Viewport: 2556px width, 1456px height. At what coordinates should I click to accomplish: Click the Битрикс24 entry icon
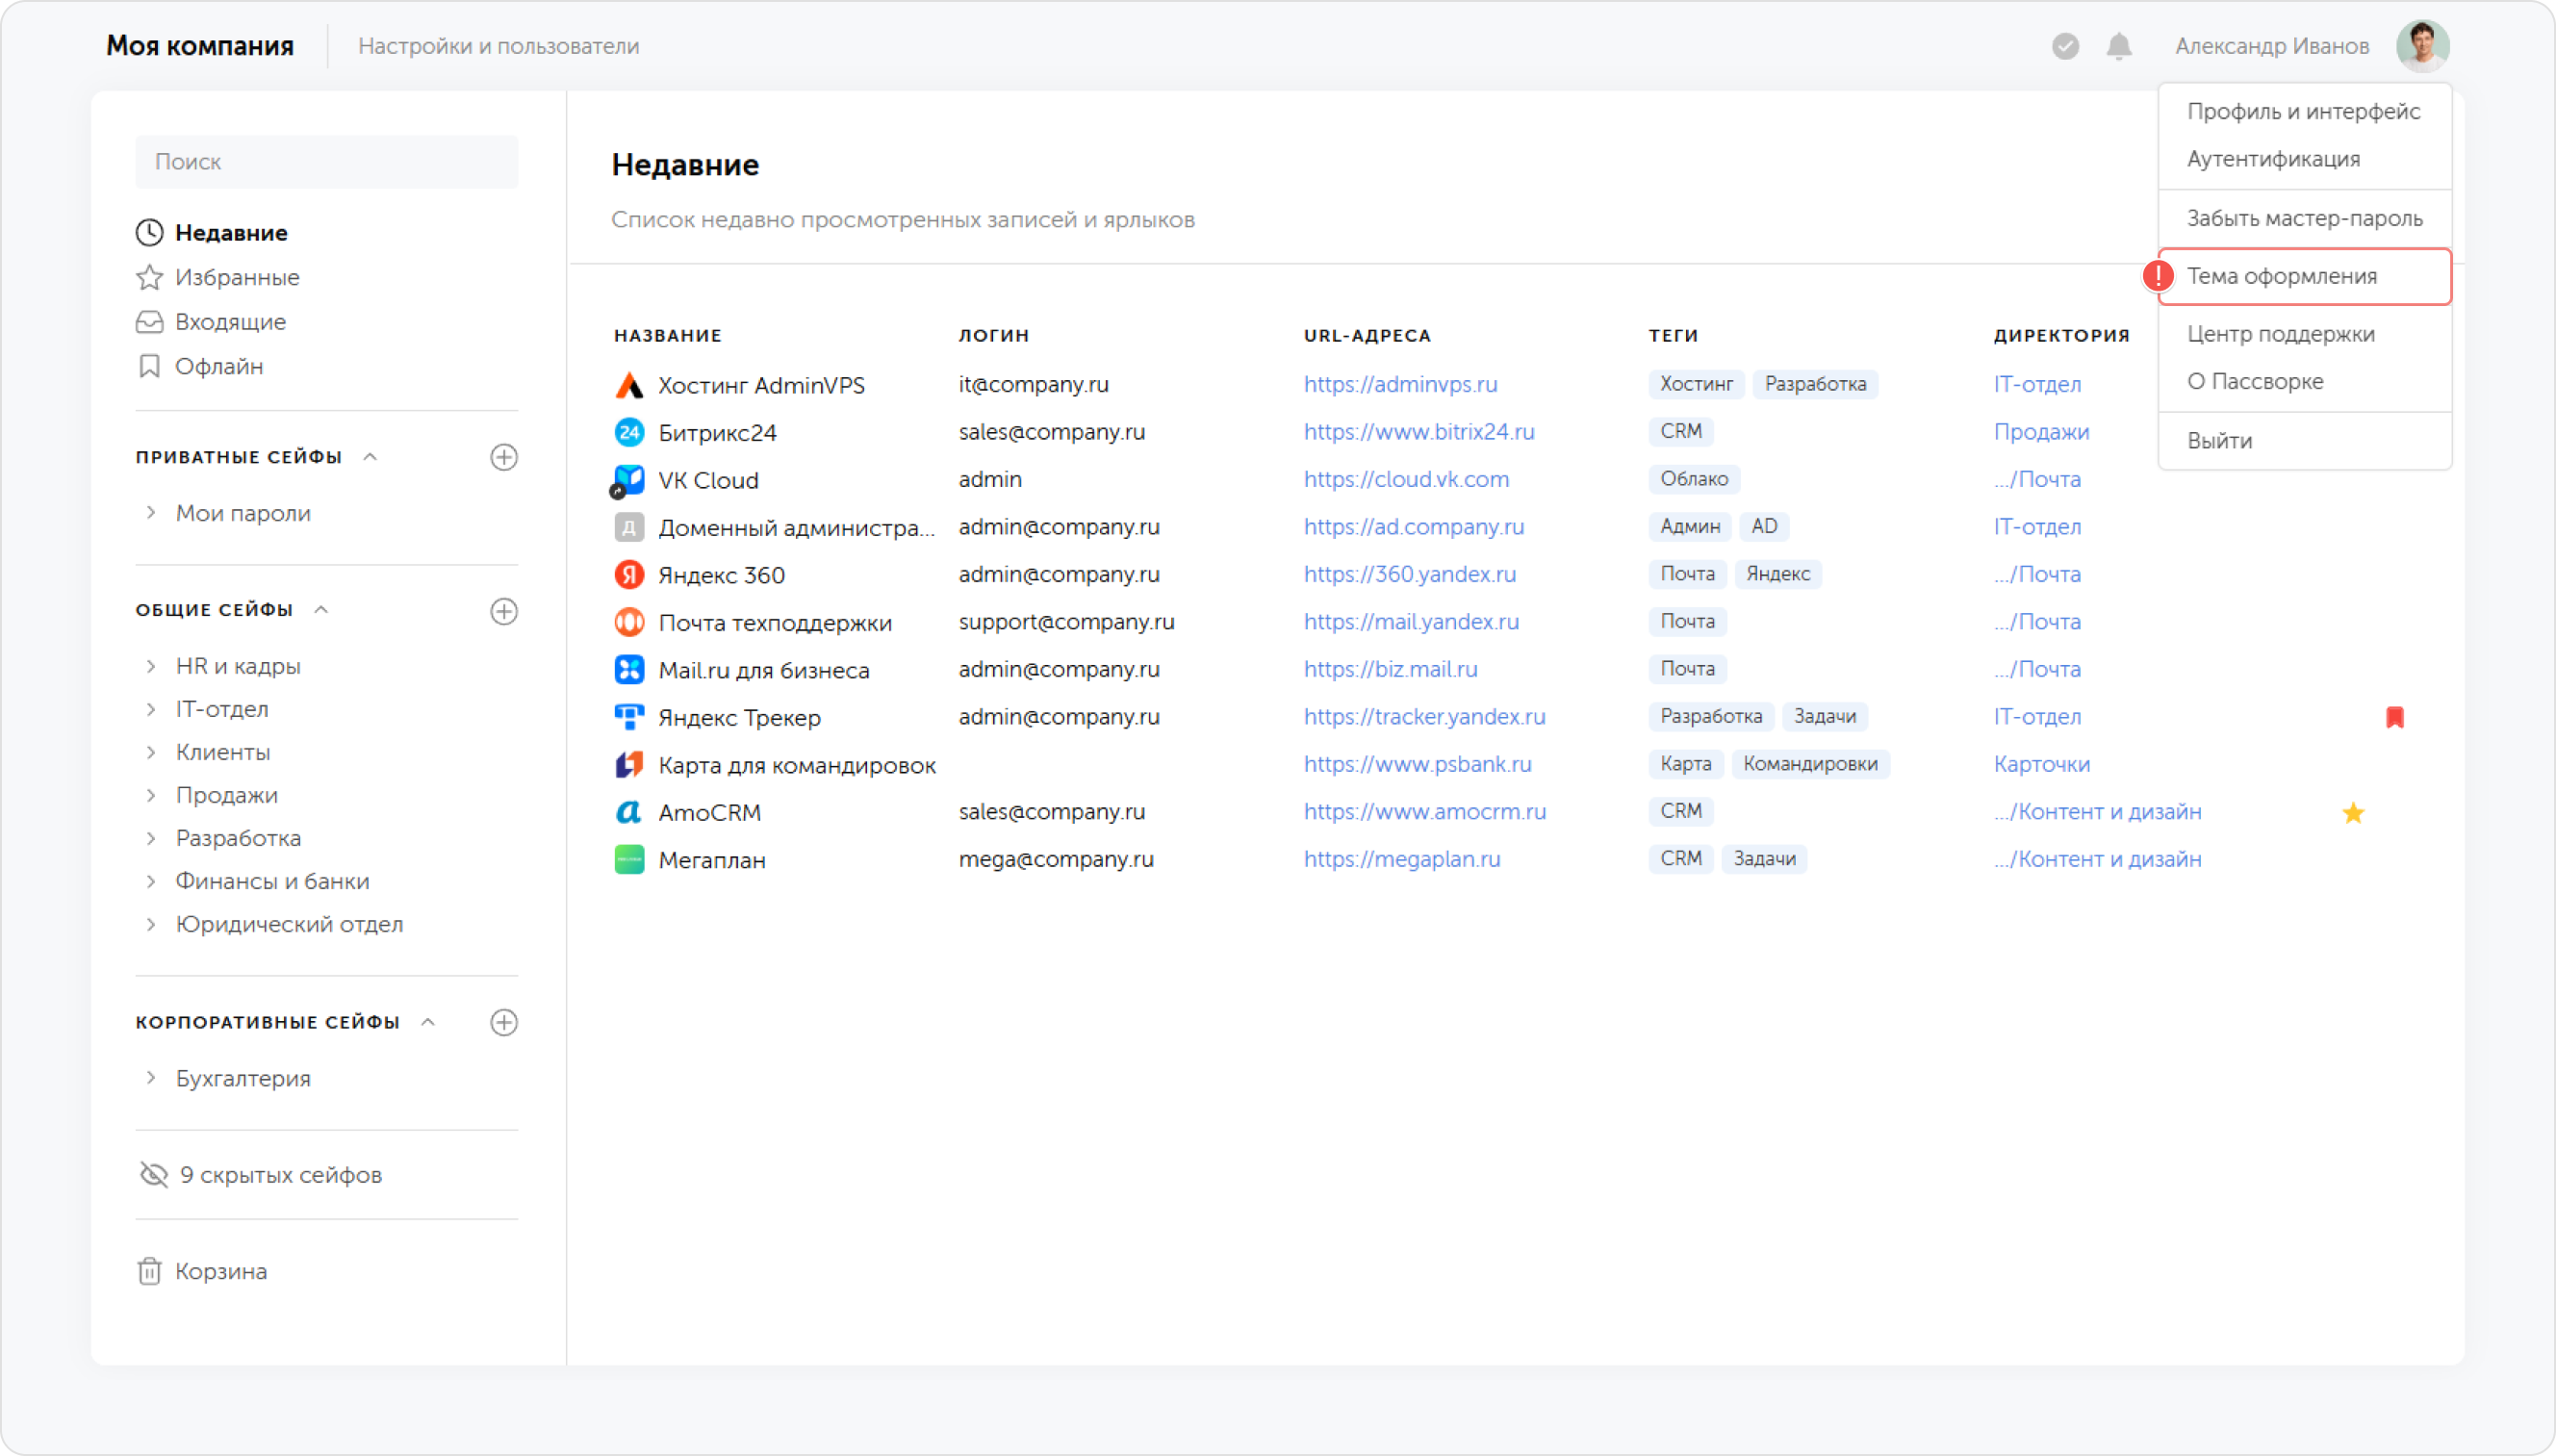click(629, 432)
